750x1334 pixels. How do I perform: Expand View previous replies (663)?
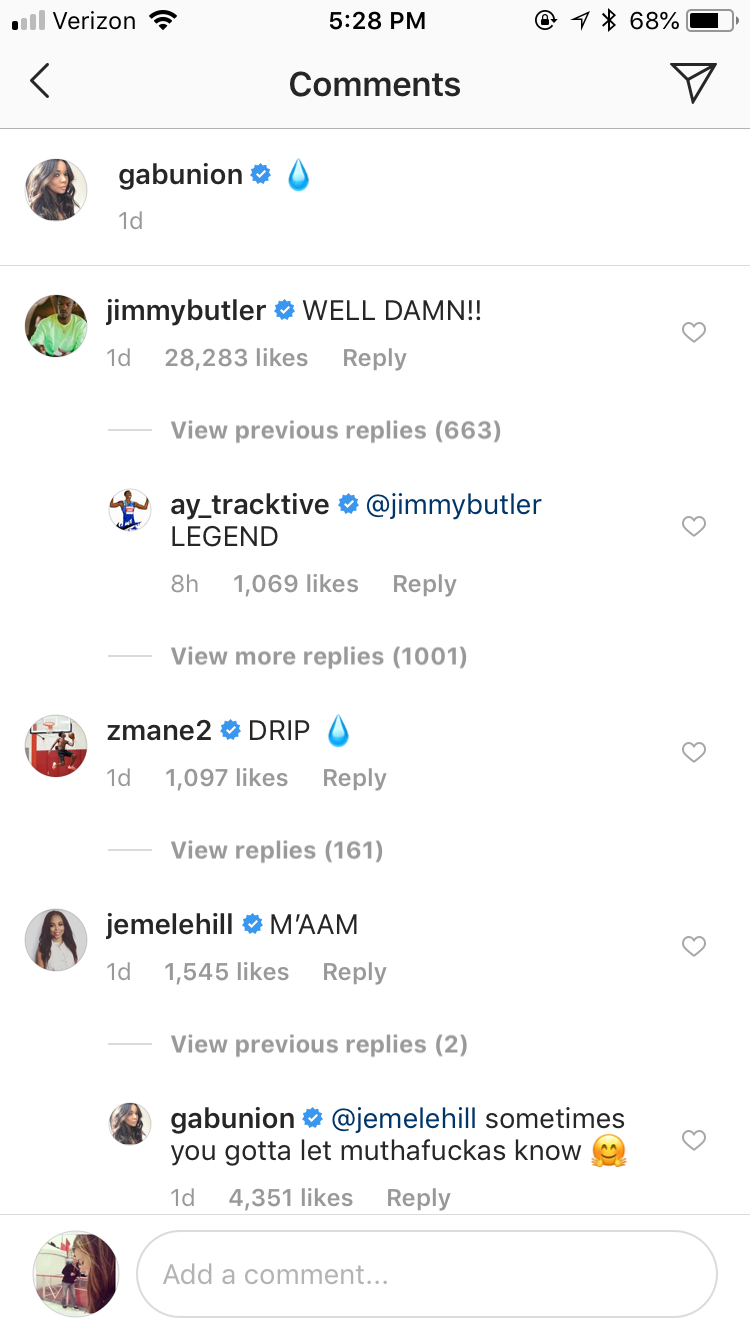pos(335,430)
